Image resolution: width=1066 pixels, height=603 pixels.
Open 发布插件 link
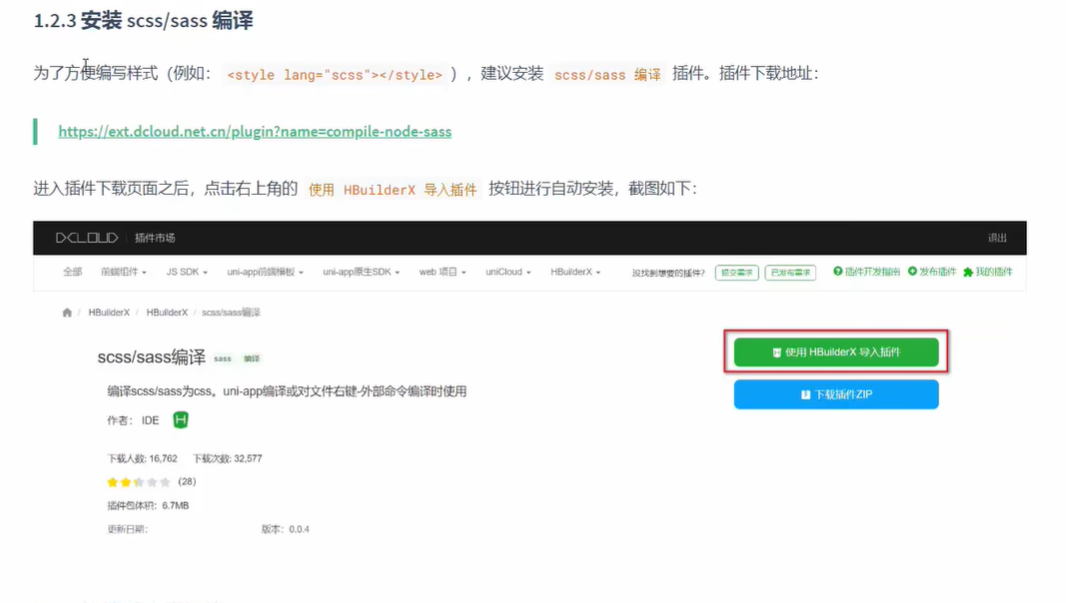pos(932,272)
